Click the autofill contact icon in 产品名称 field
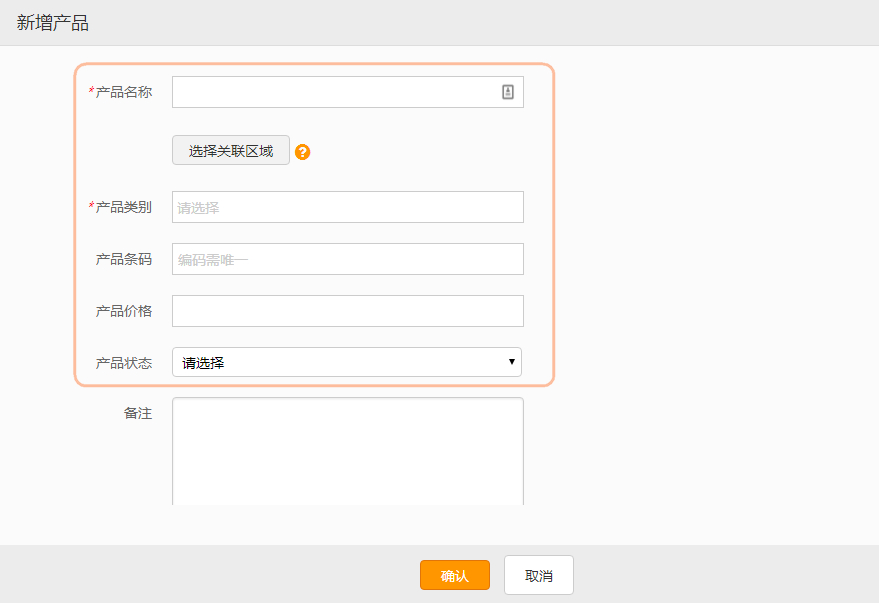Image resolution: width=879 pixels, height=603 pixels. pyautogui.click(x=507, y=92)
